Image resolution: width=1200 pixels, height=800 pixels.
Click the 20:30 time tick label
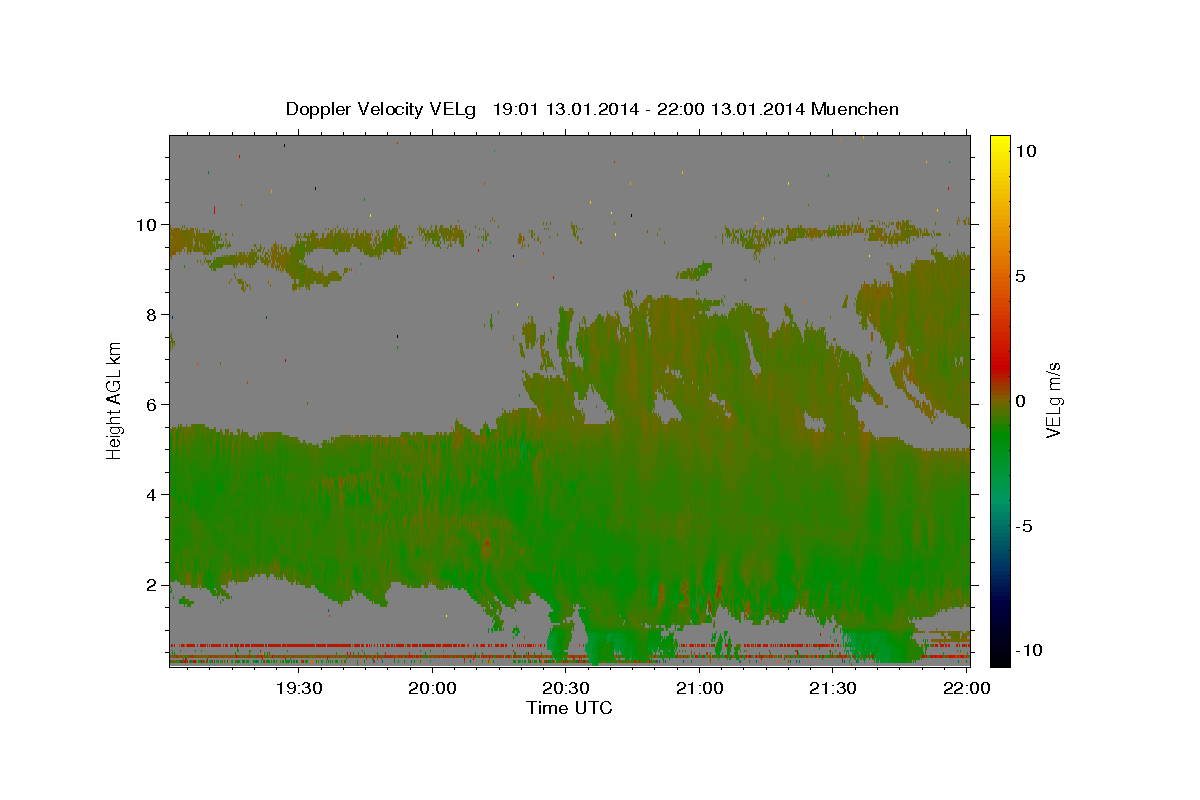pyautogui.click(x=566, y=688)
